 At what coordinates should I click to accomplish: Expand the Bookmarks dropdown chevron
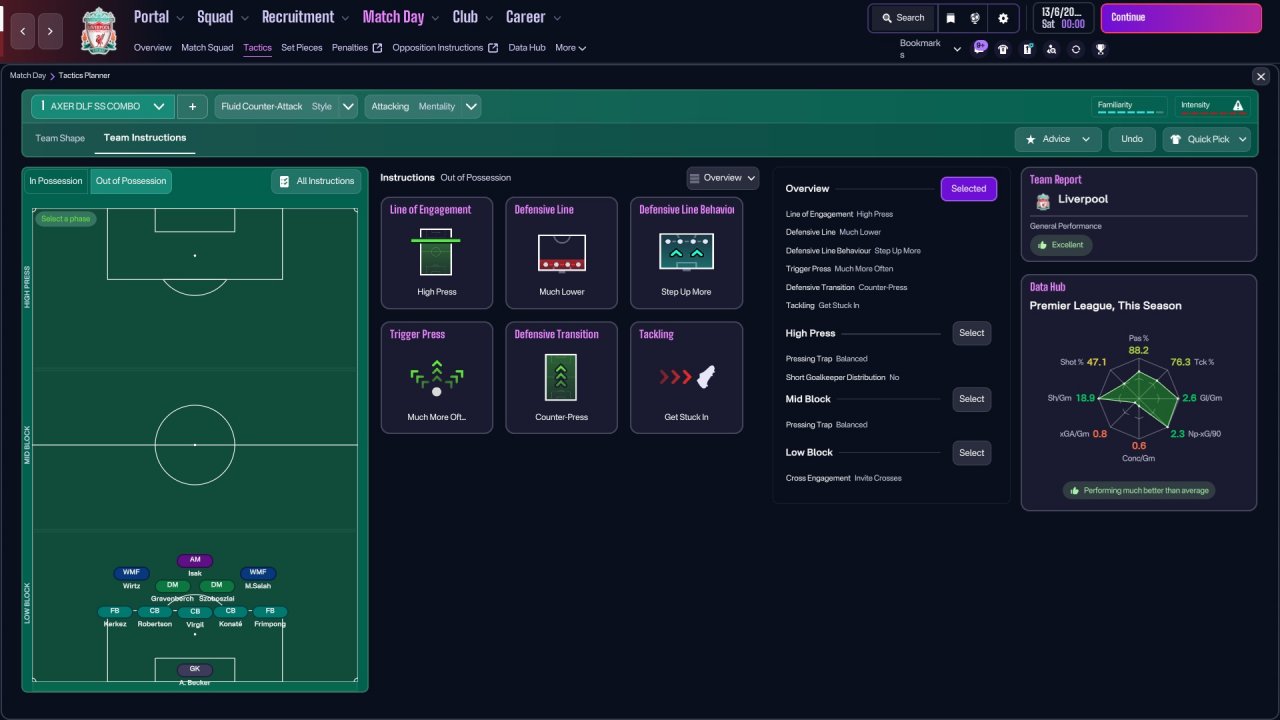pos(957,49)
